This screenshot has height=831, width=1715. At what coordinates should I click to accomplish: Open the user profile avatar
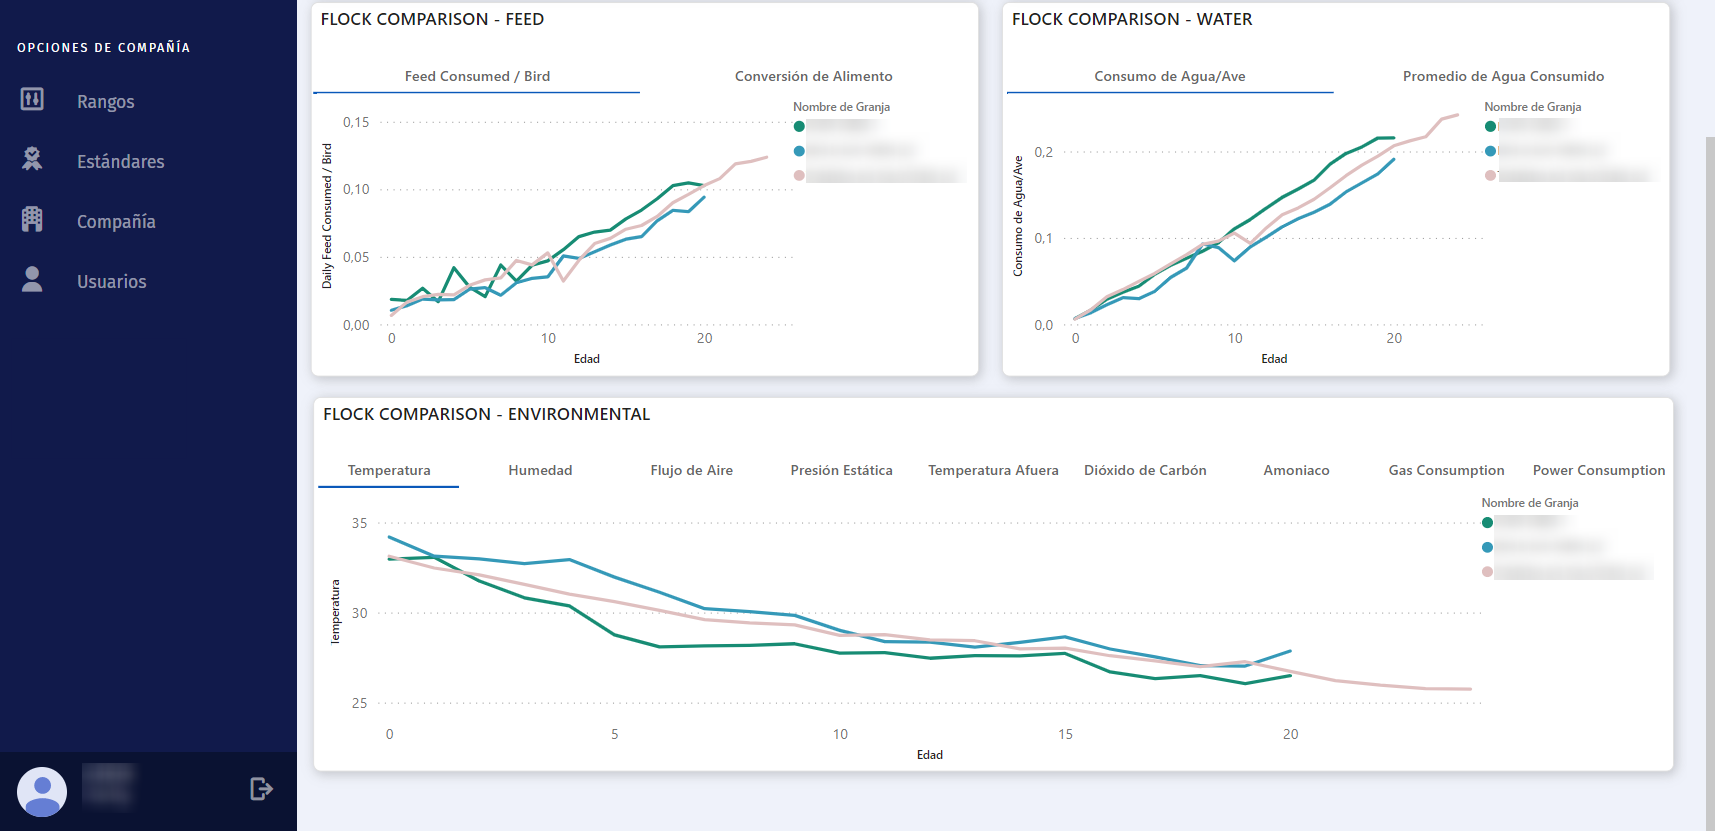pyautogui.click(x=42, y=792)
